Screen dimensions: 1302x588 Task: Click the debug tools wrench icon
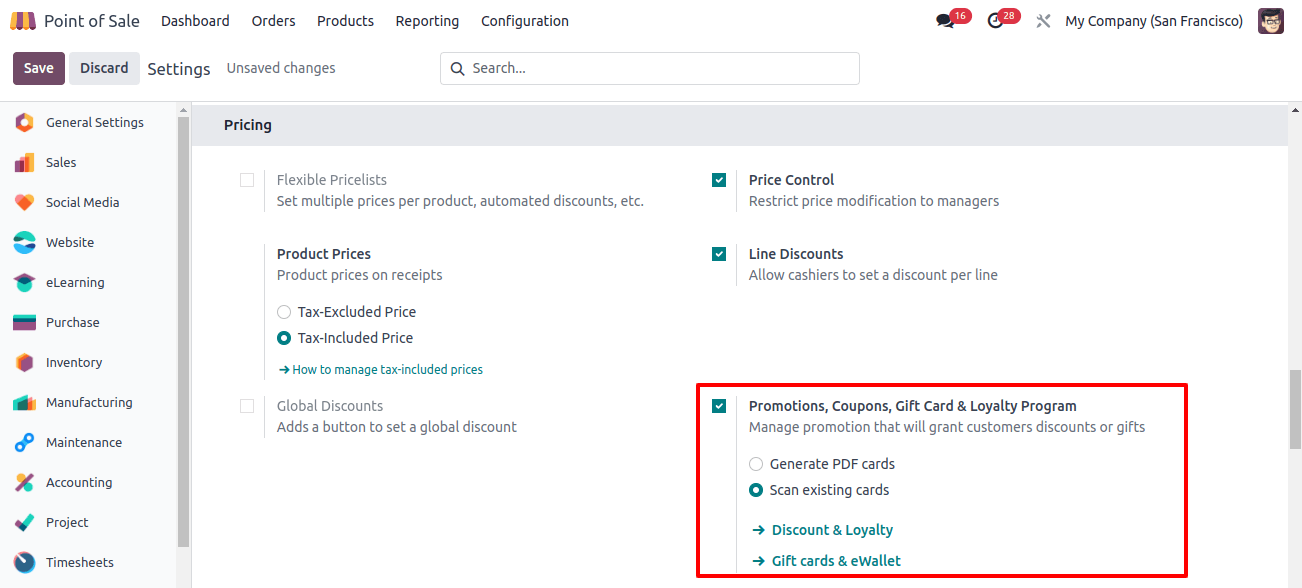coord(1043,21)
